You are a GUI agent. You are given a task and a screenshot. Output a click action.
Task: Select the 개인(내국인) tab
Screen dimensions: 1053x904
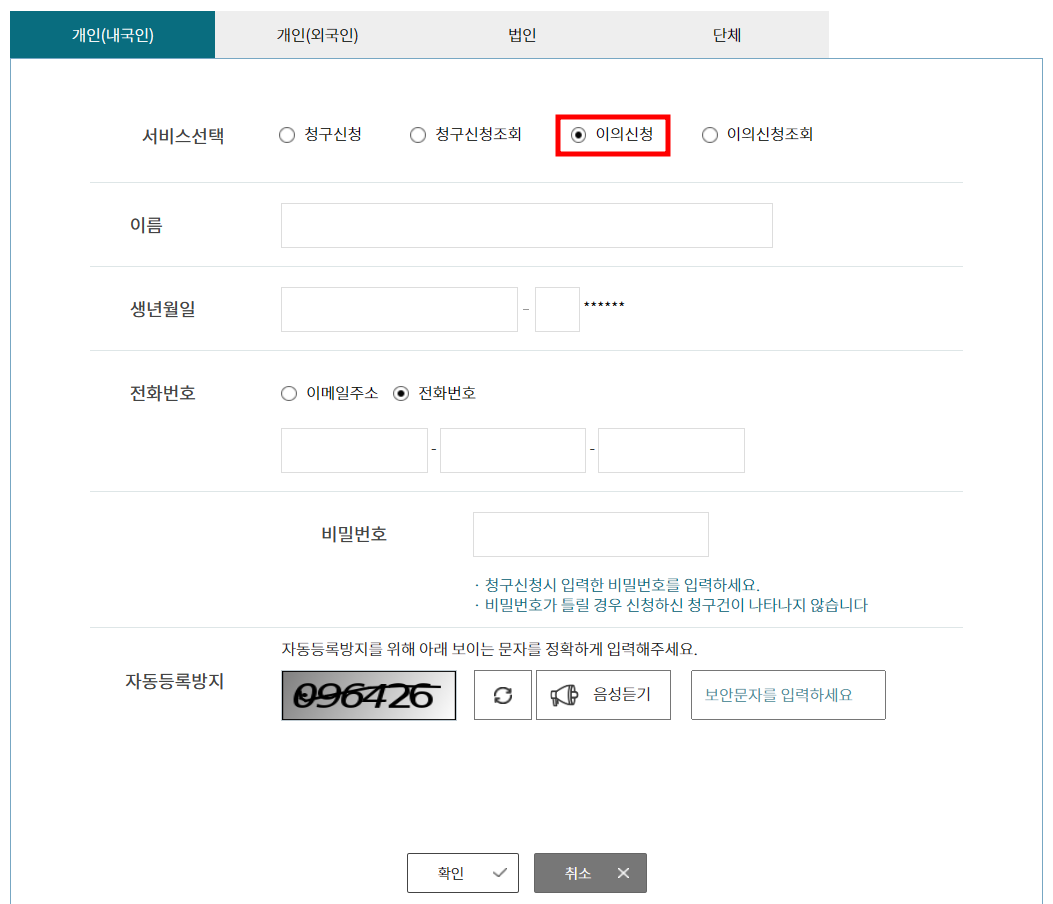[112, 33]
